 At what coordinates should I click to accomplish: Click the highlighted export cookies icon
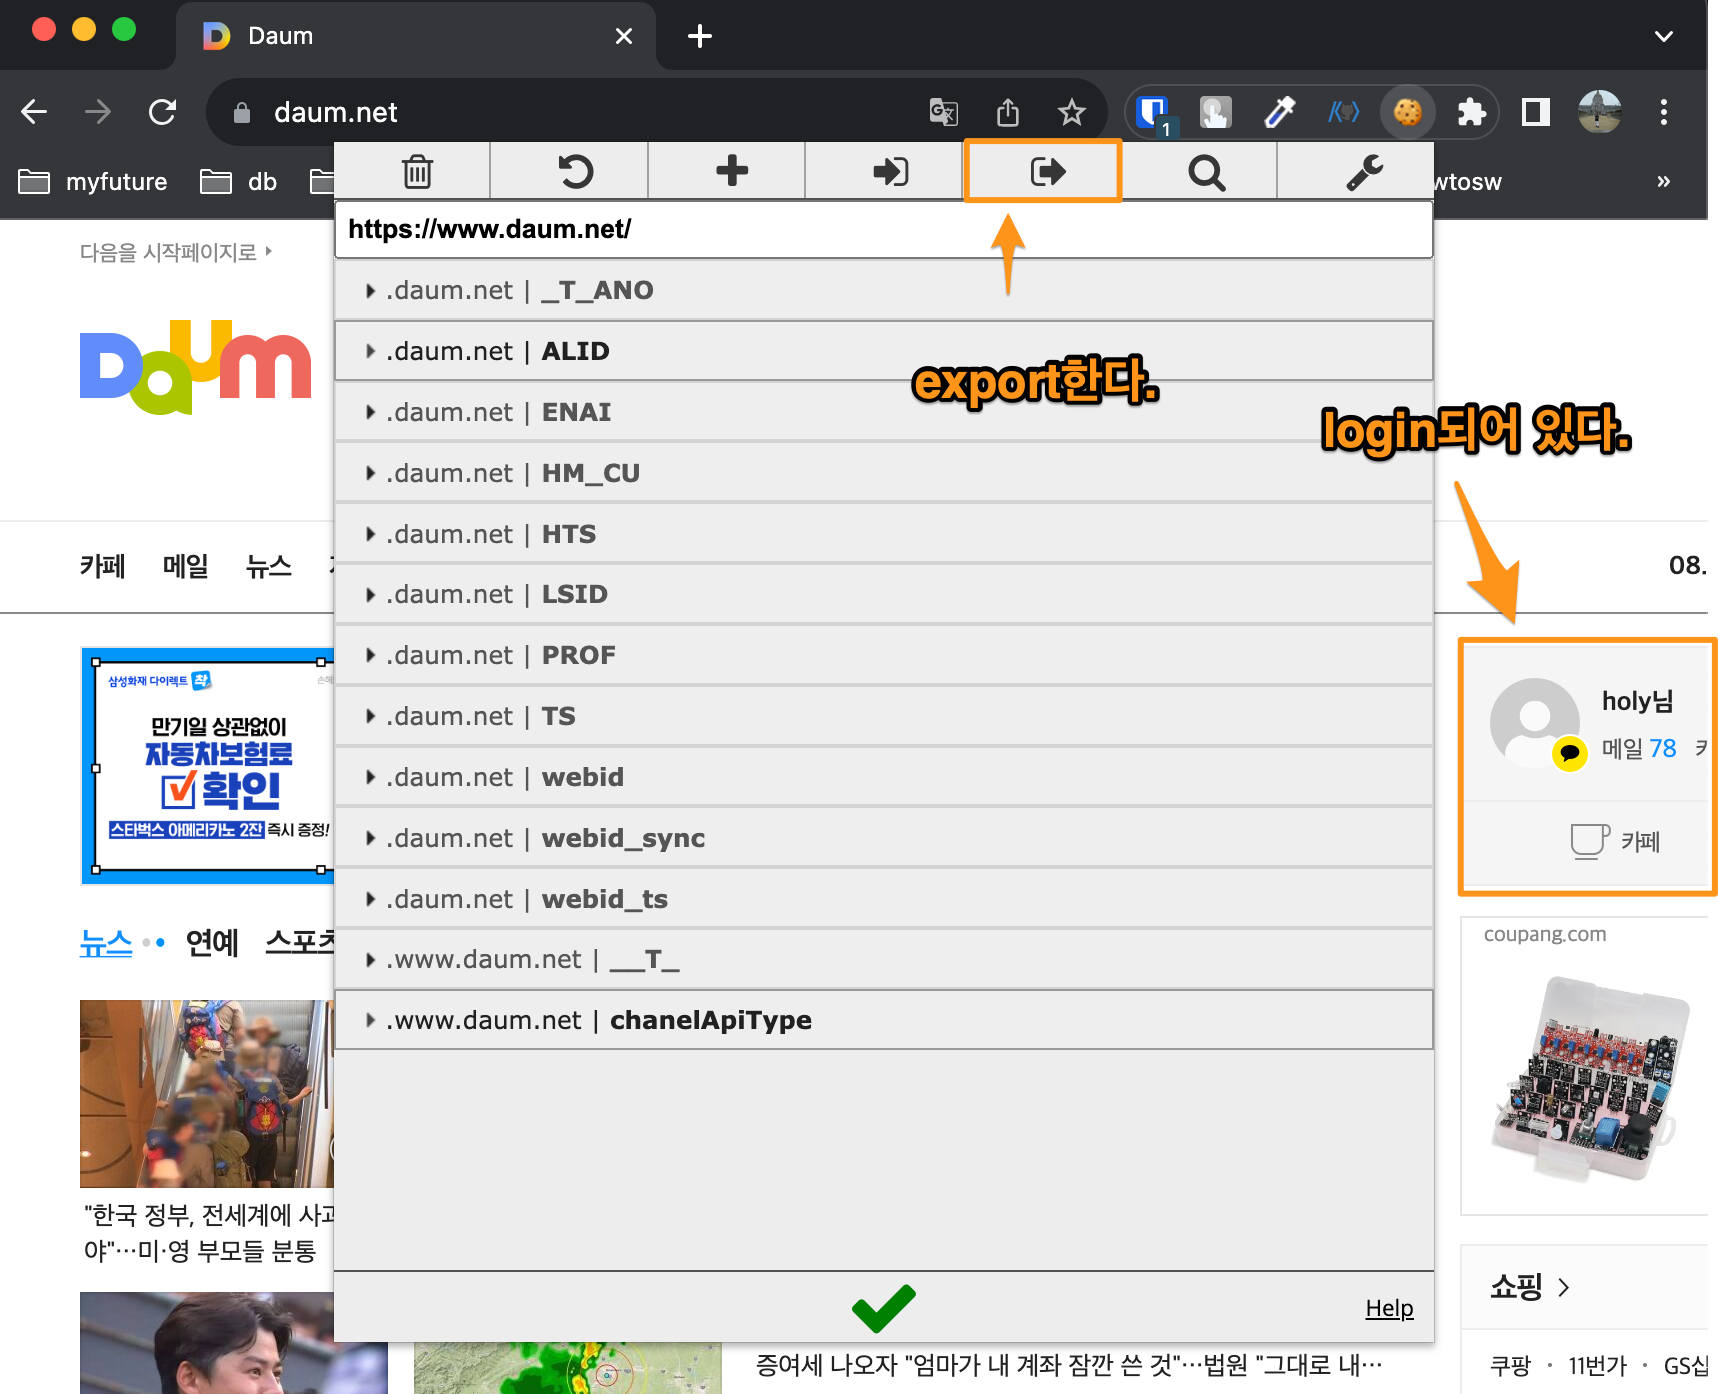tap(1043, 171)
